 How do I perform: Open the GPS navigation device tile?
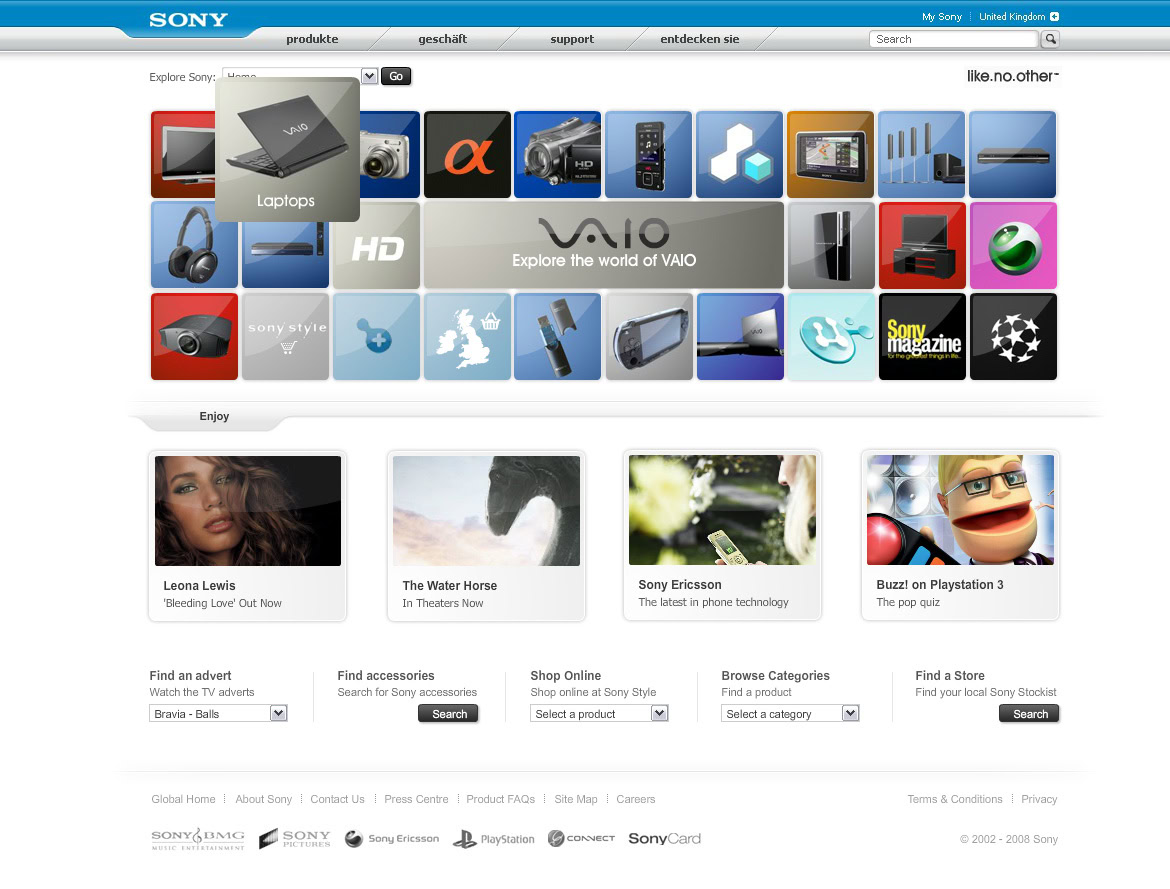click(x=830, y=155)
